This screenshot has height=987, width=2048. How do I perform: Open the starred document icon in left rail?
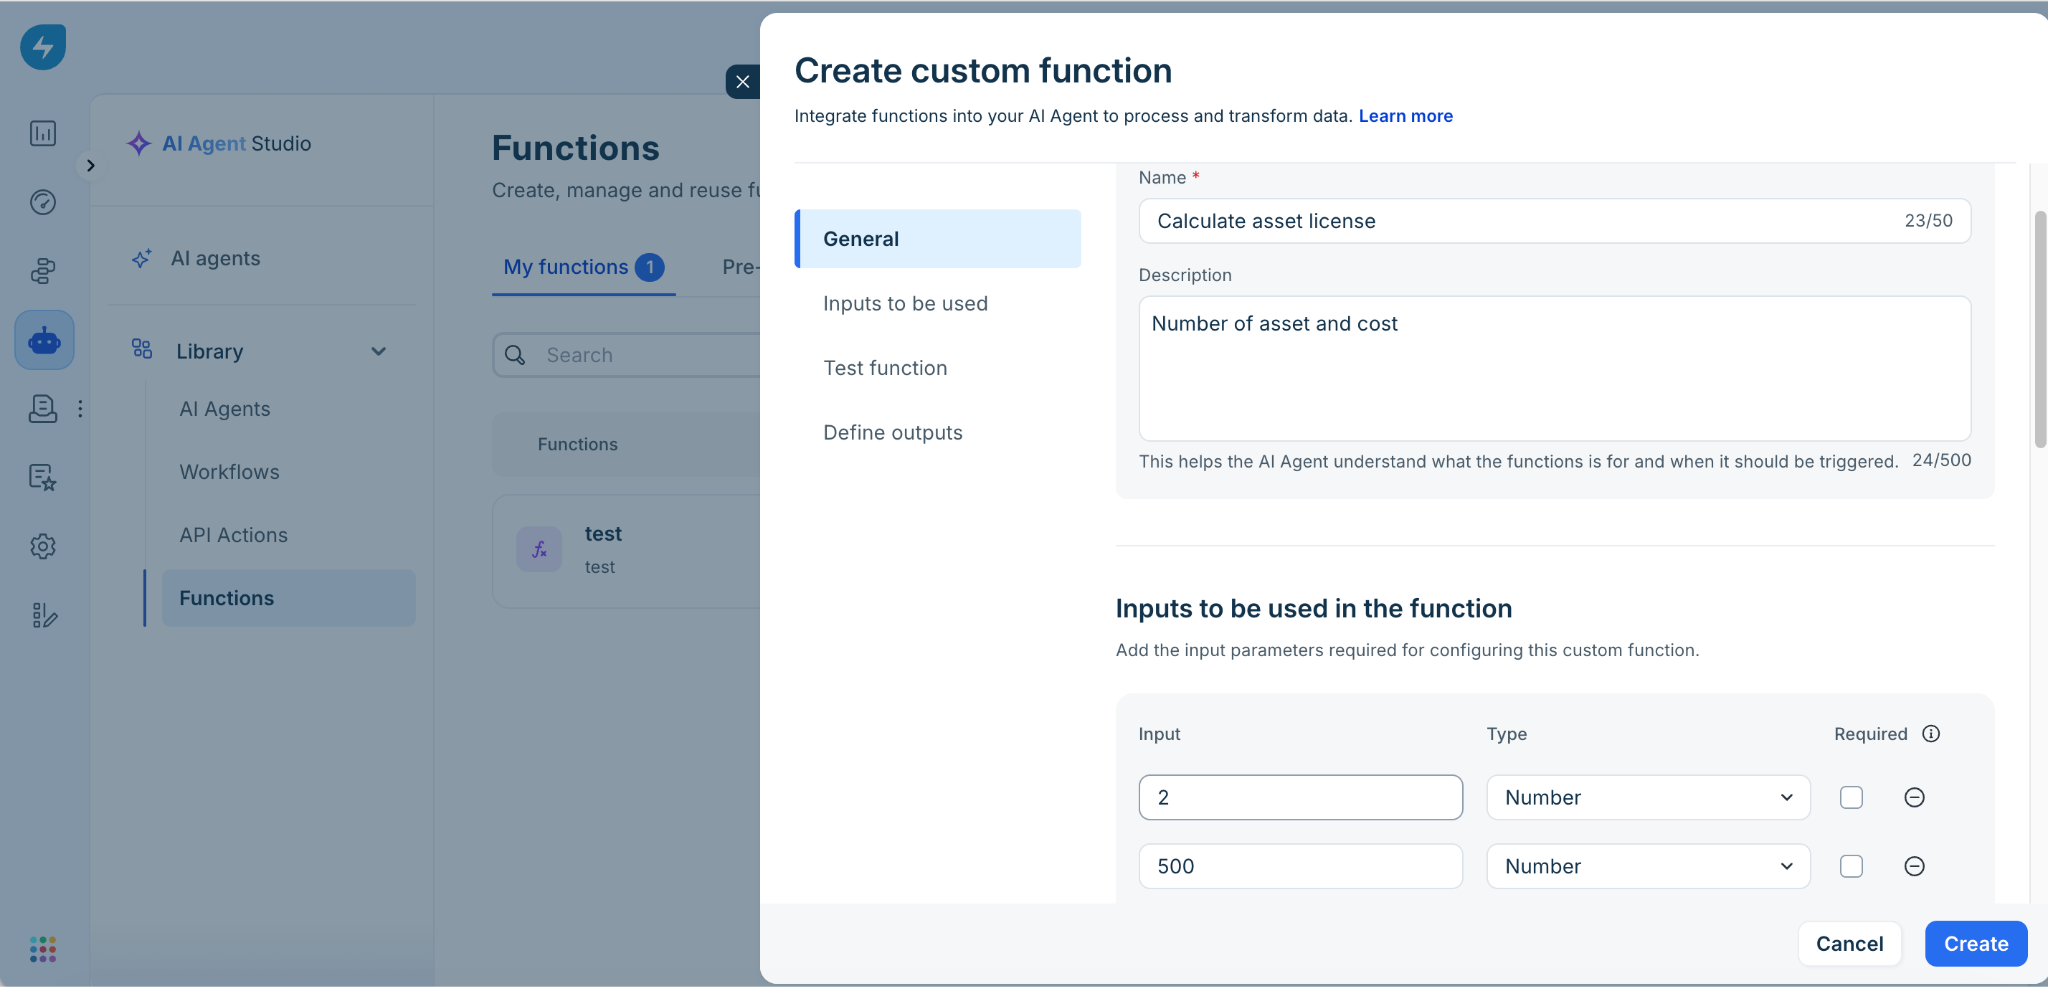tap(43, 477)
